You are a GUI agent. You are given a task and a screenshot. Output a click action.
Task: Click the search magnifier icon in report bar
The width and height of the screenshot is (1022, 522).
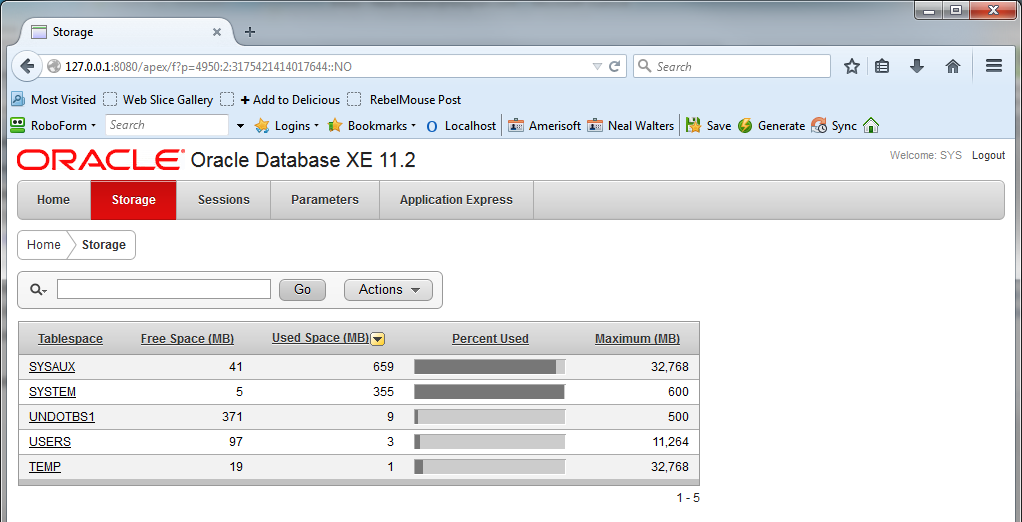pos(38,290)
